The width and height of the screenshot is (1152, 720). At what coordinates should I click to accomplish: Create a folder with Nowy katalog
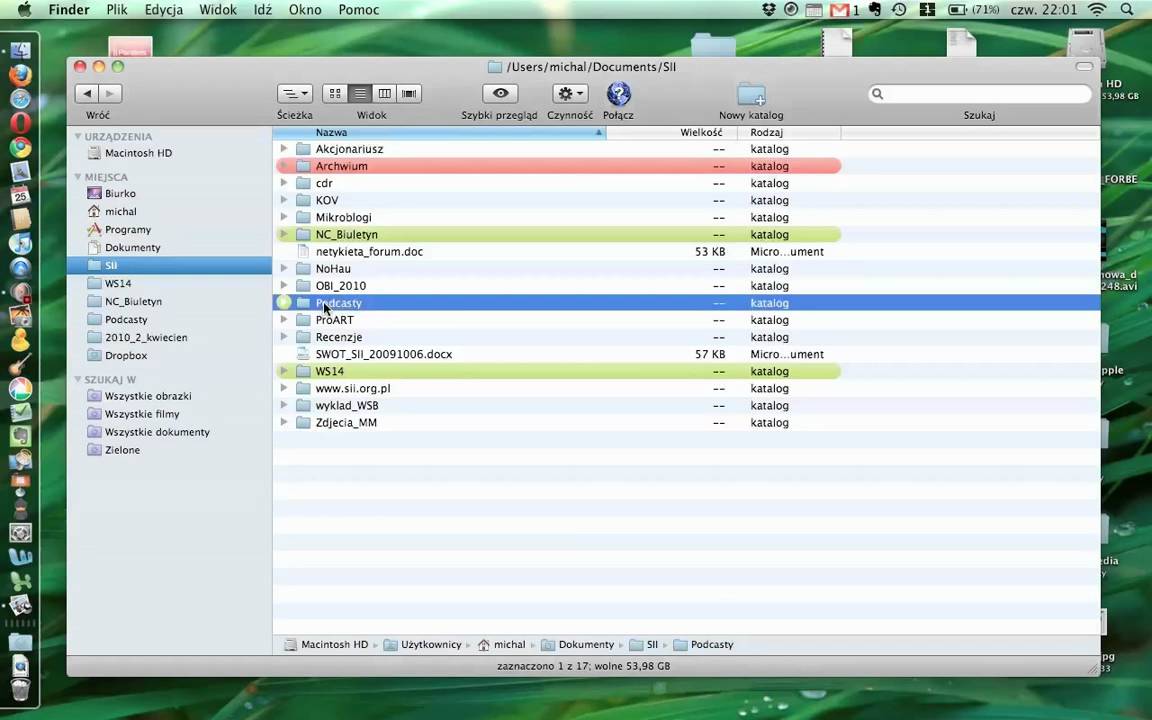(752, 95)
